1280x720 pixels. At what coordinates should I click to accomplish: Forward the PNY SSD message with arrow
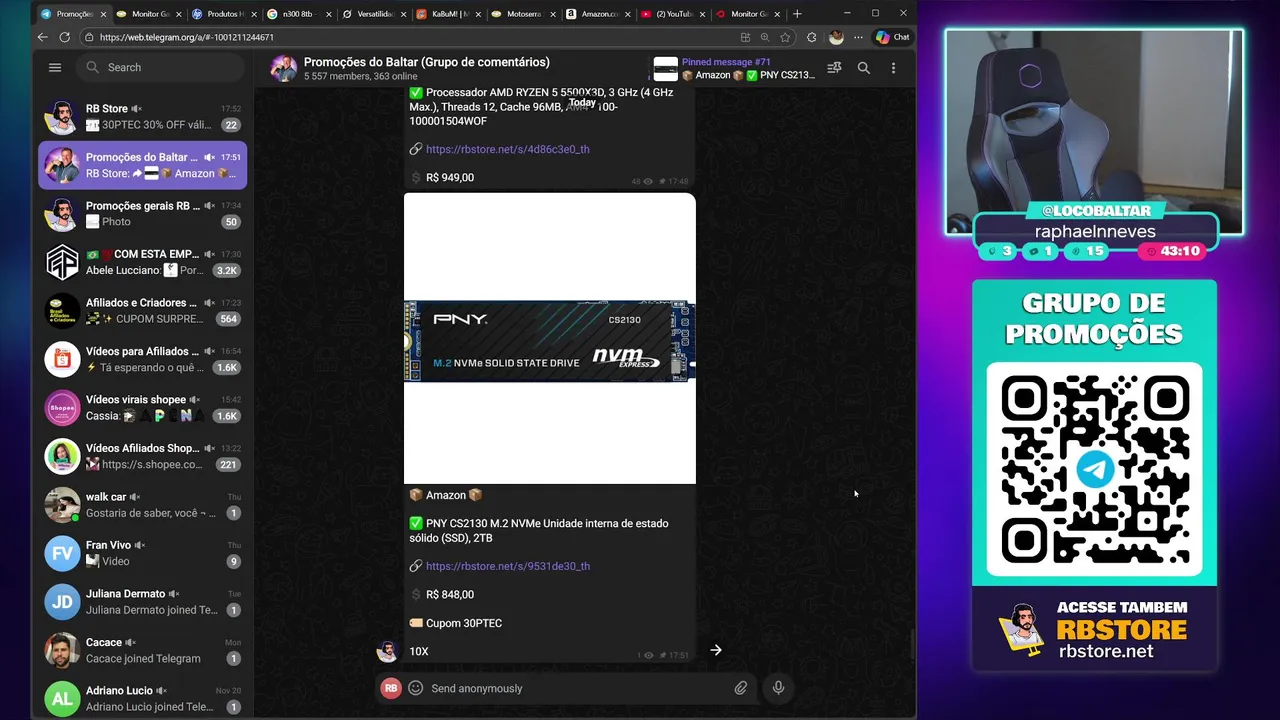click(x=716, y=650)
